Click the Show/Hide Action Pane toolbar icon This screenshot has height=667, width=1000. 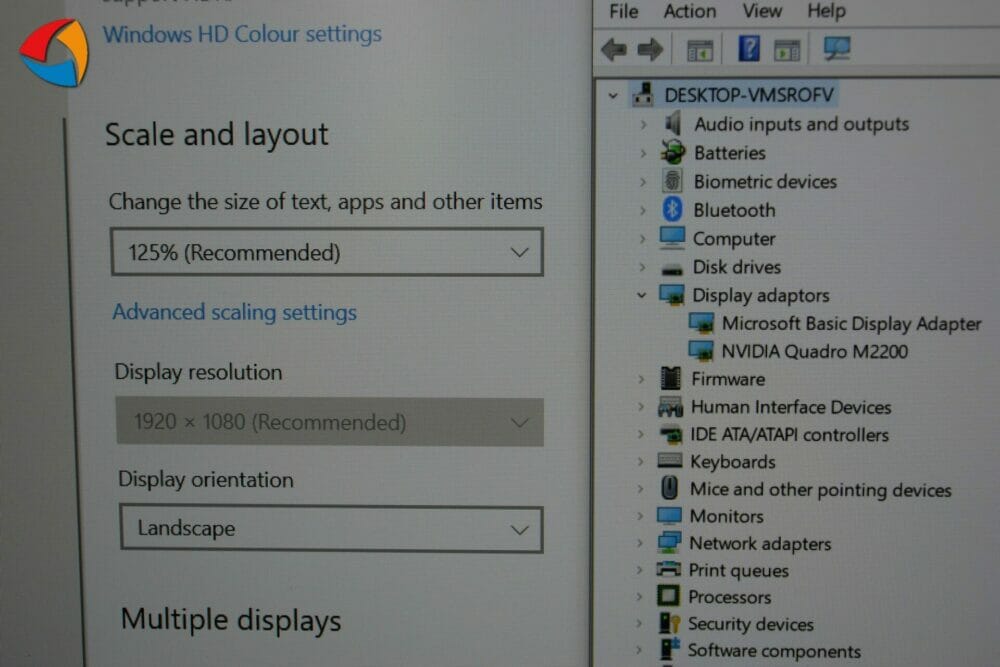786,50
